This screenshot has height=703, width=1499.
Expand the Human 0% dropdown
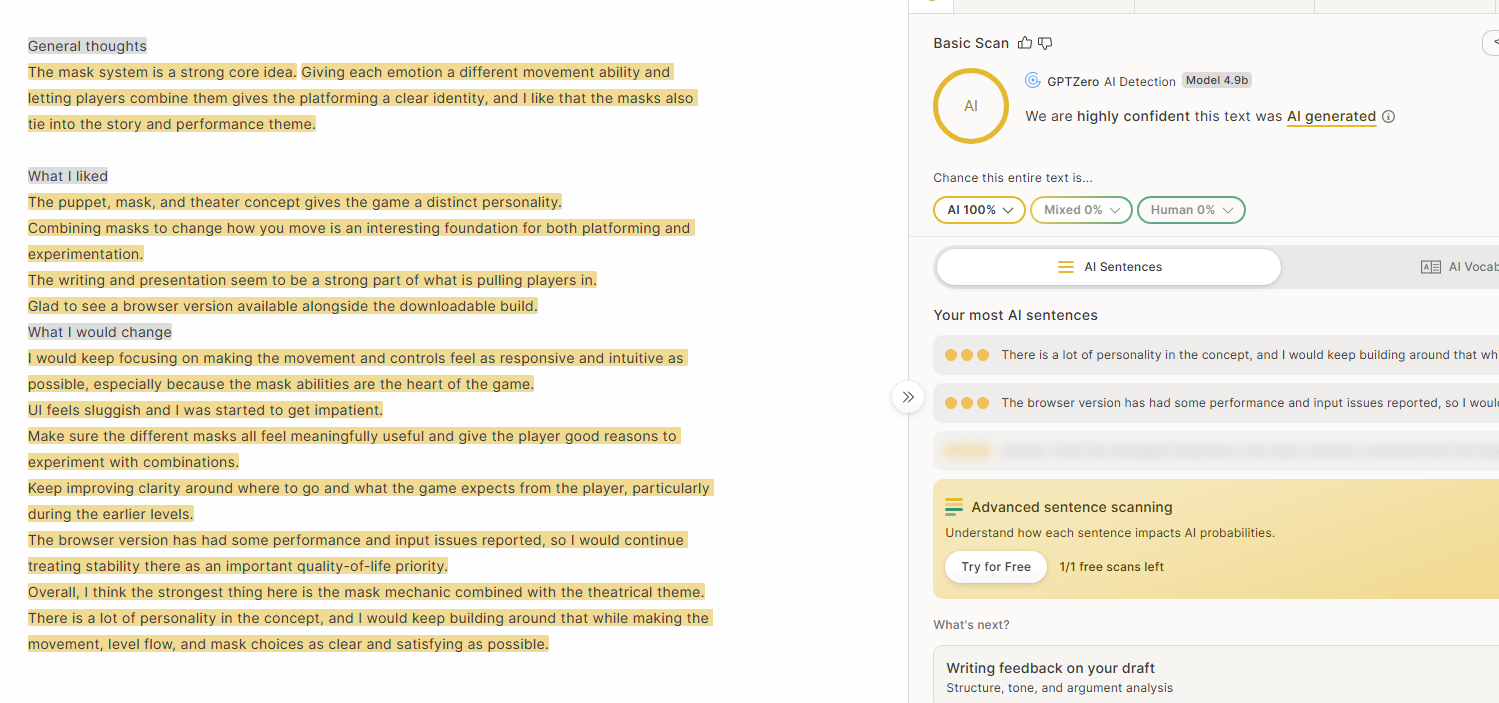[1191, 210]
